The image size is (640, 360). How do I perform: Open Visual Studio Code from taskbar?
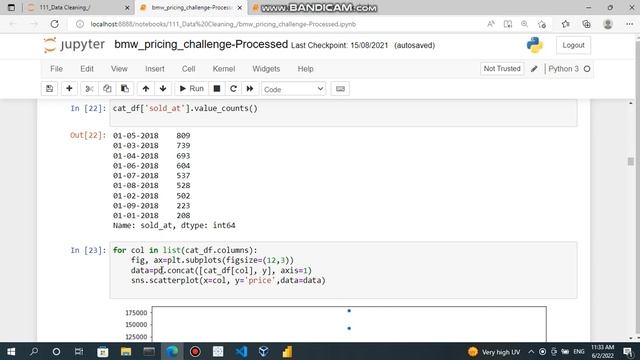[x=241, y=351]
